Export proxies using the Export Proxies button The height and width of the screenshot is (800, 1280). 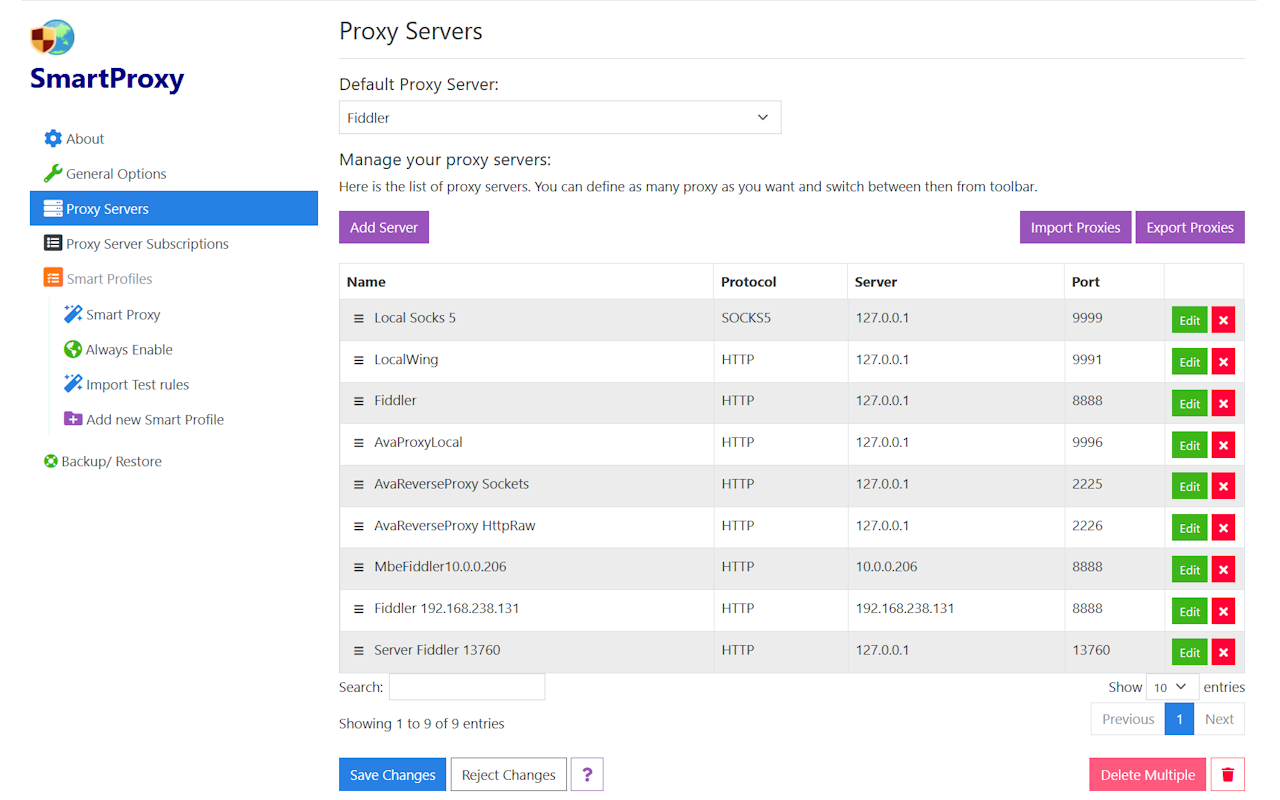1189,227
